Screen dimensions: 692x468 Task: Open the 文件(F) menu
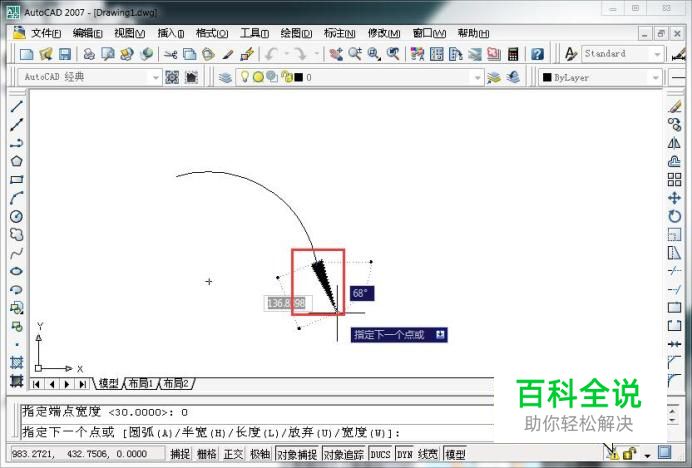pyautogui.click(x=46, y=33)
